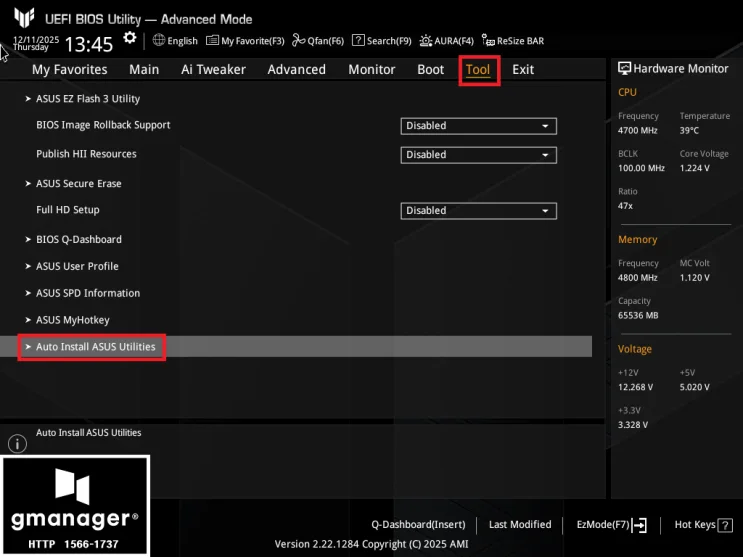Expand ASUS SPD Information entry
This screenshot has height=557, width=743.
(88, 293)
